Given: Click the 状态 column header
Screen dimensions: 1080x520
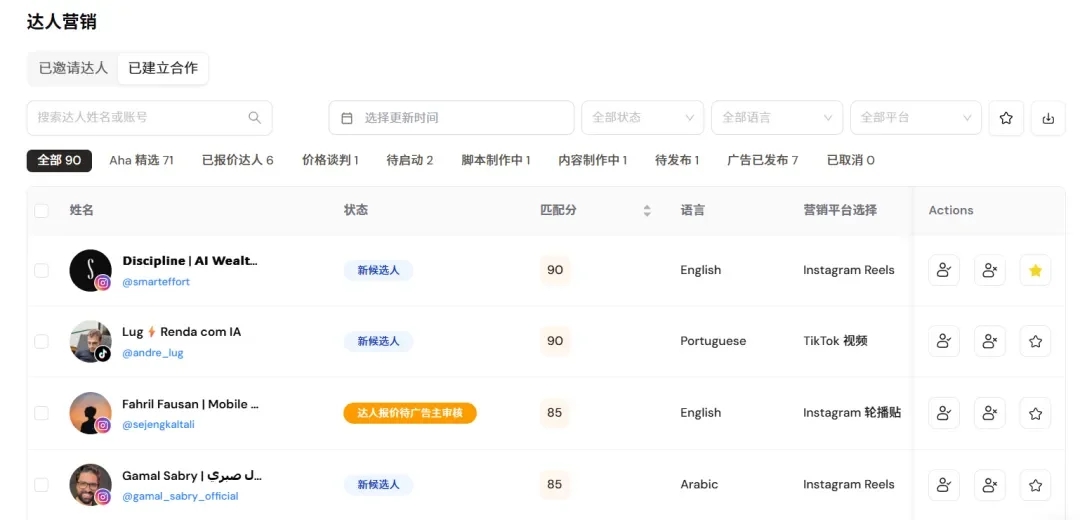Looking at the screenshot, I should (356, 210).
